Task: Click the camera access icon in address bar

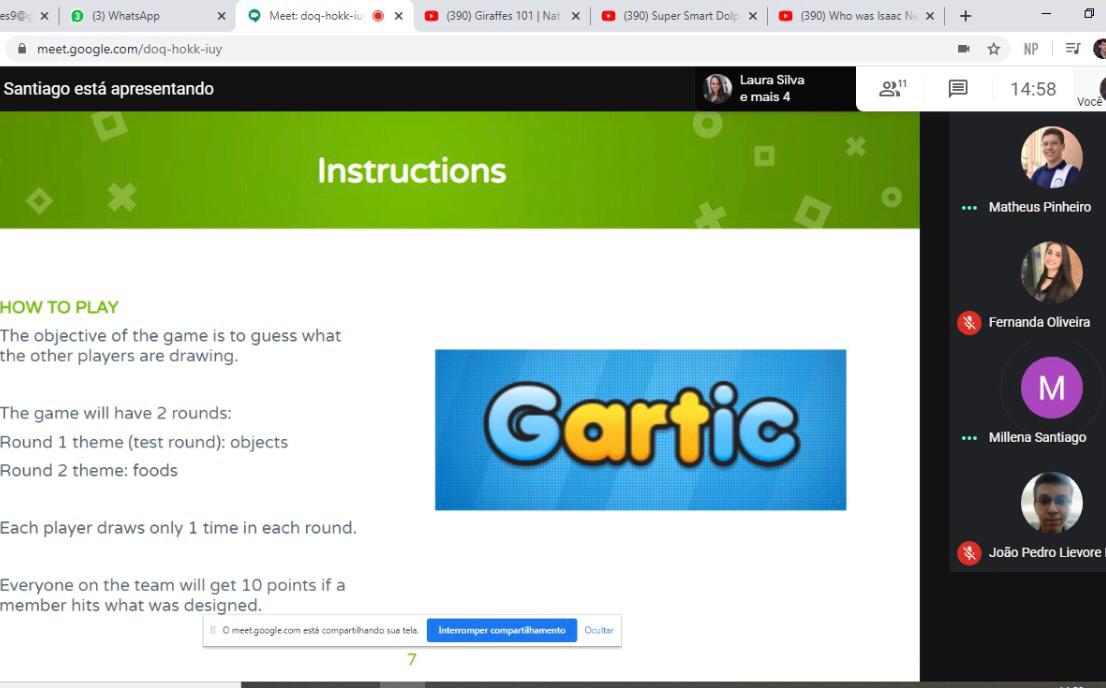Action: pyautogui.click(x=964, y=49)
